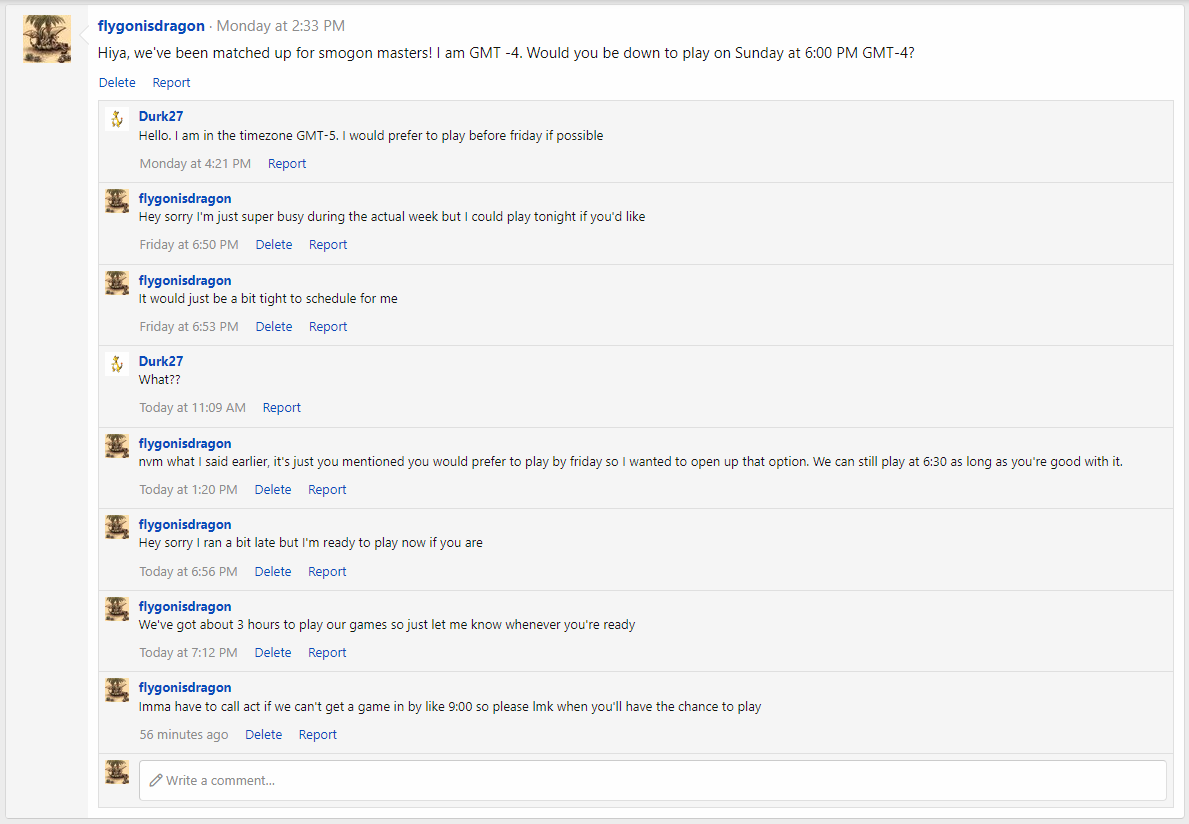The width and height of the screenshot is (1189, 824).
Task: Click flygonisdragon's large profile avatar
Action: click(47, 39)
